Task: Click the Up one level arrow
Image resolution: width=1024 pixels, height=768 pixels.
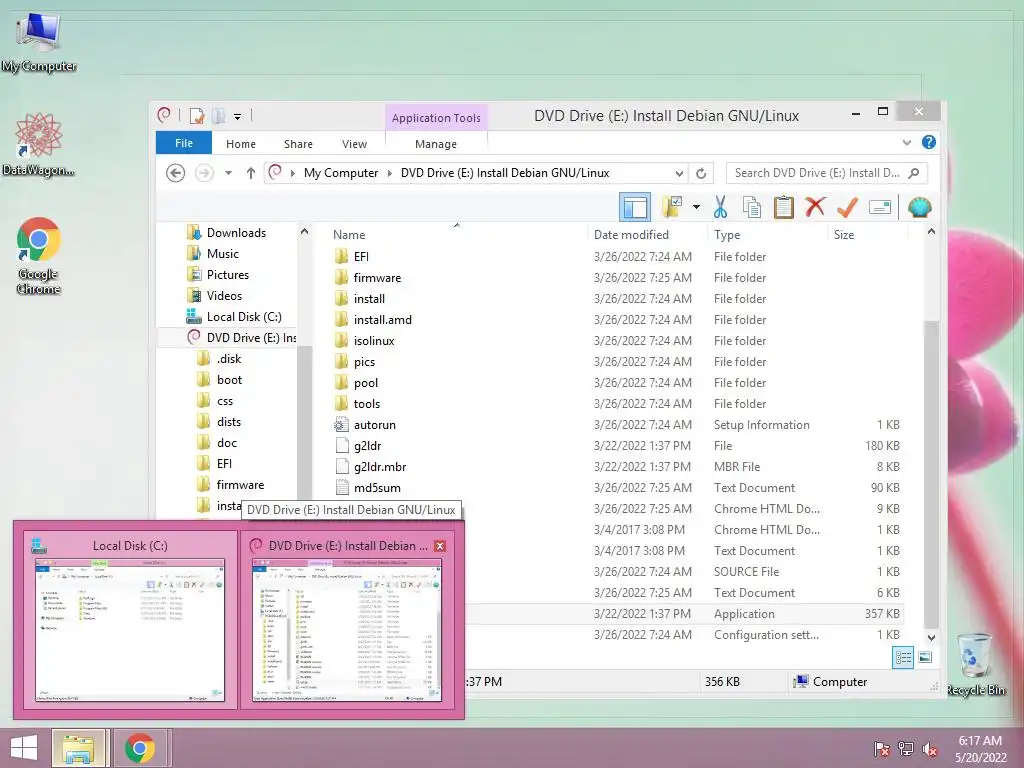Action: (x=251, y=173)
